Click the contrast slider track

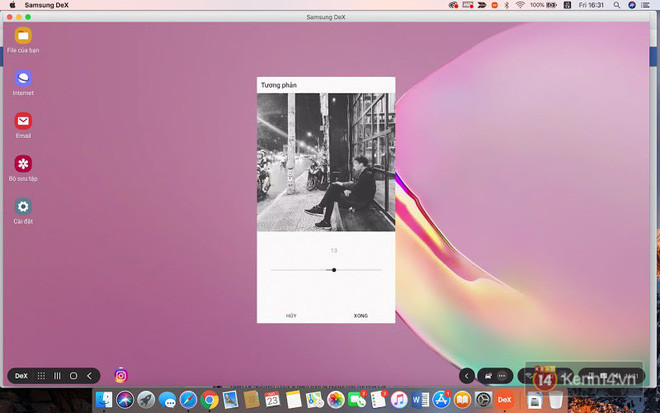point(300,270)
